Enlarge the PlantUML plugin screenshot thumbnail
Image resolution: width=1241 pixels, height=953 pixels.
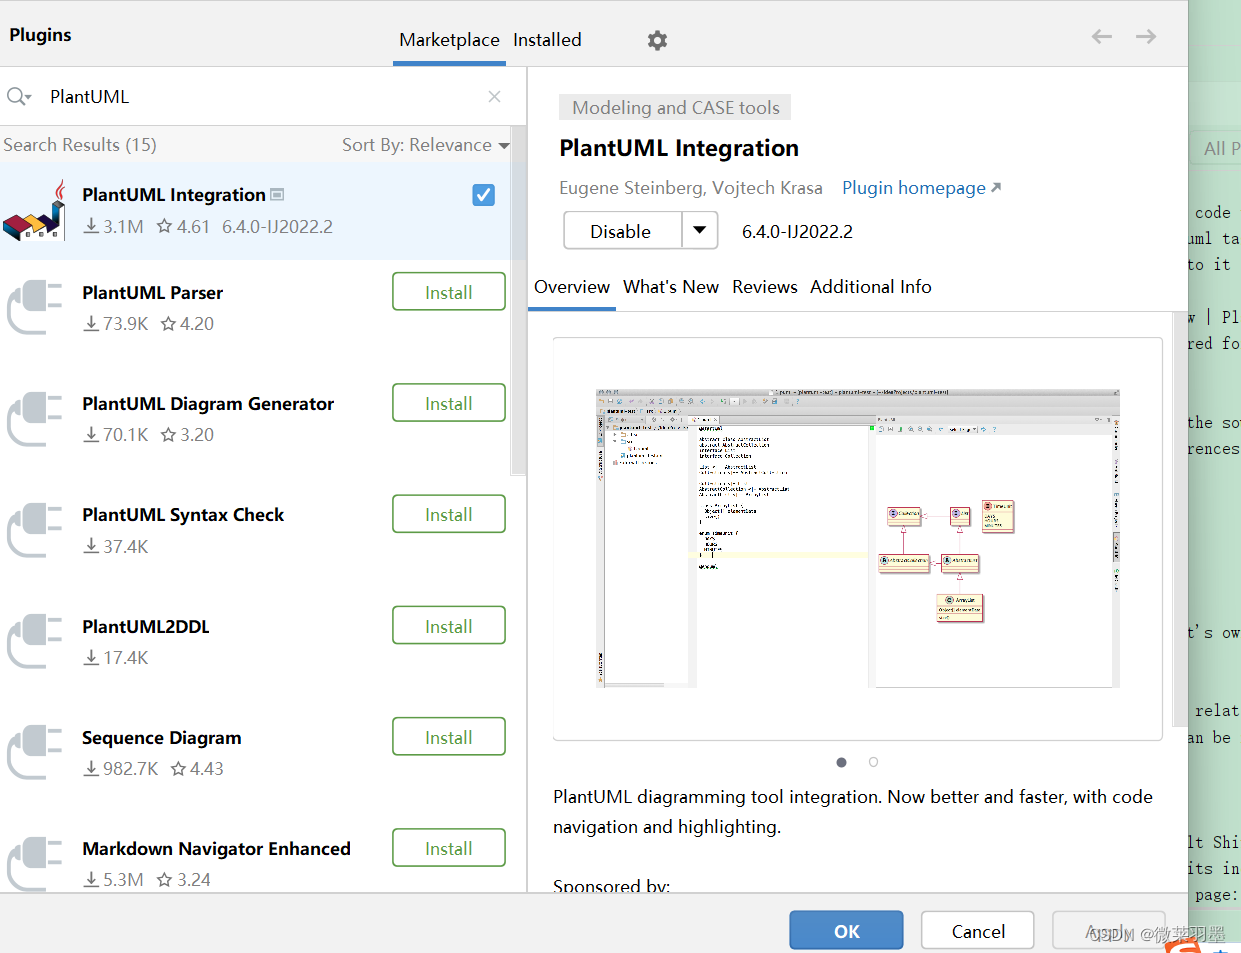857,538
